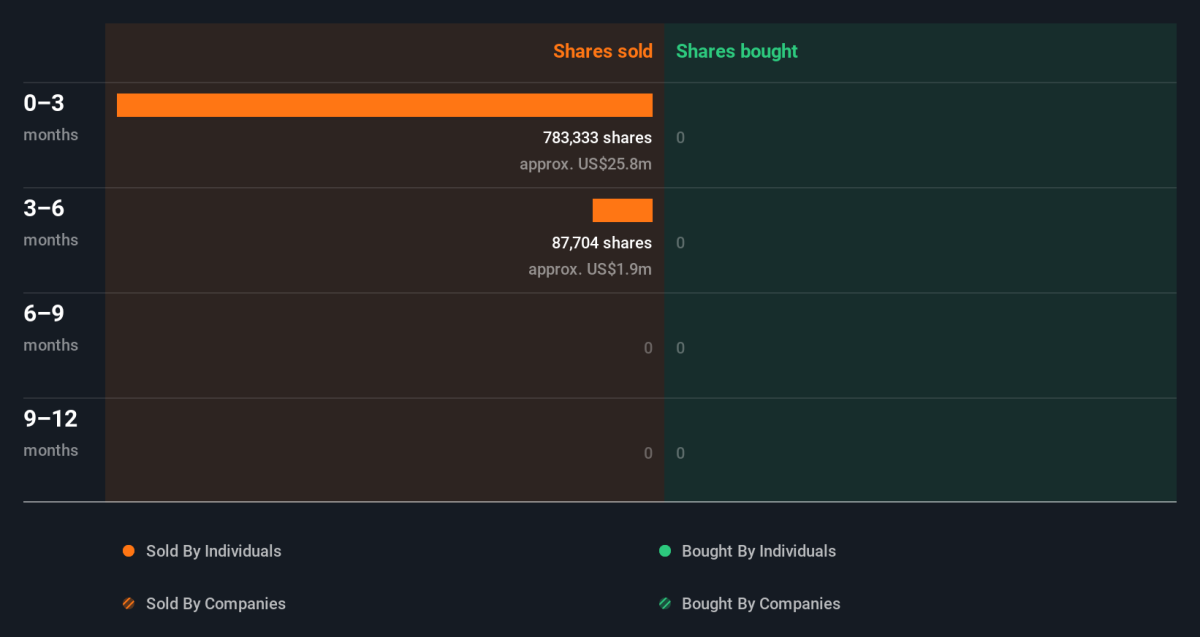Click the approx. US$25.8m text
Image resolution: width=1200 pixels, height=637 pixels.
pyautogui.click(x=586, y=164)
